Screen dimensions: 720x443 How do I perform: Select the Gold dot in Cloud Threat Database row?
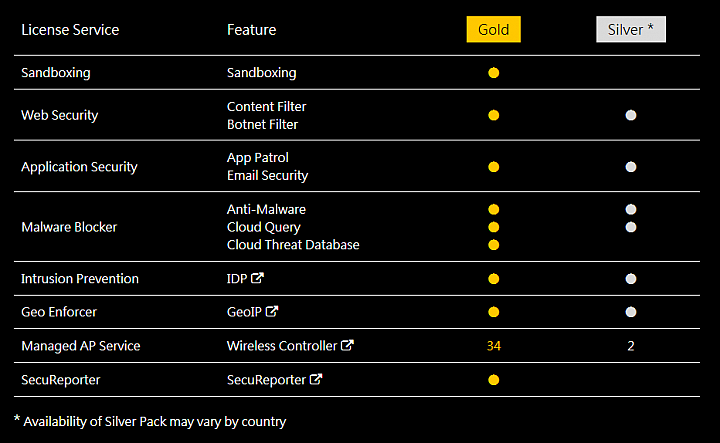494,245
